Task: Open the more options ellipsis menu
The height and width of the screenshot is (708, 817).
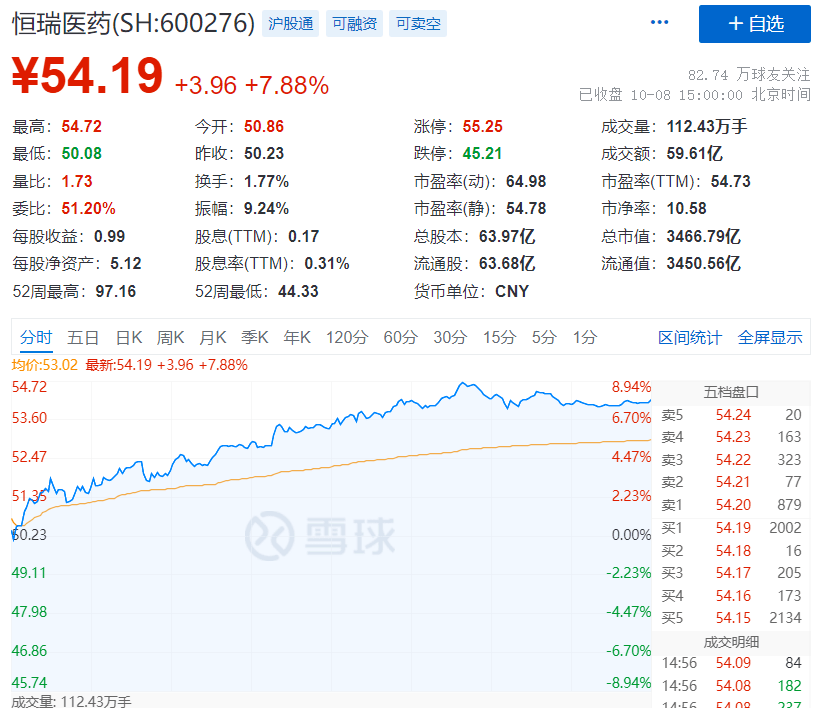Action: point(659,23)
